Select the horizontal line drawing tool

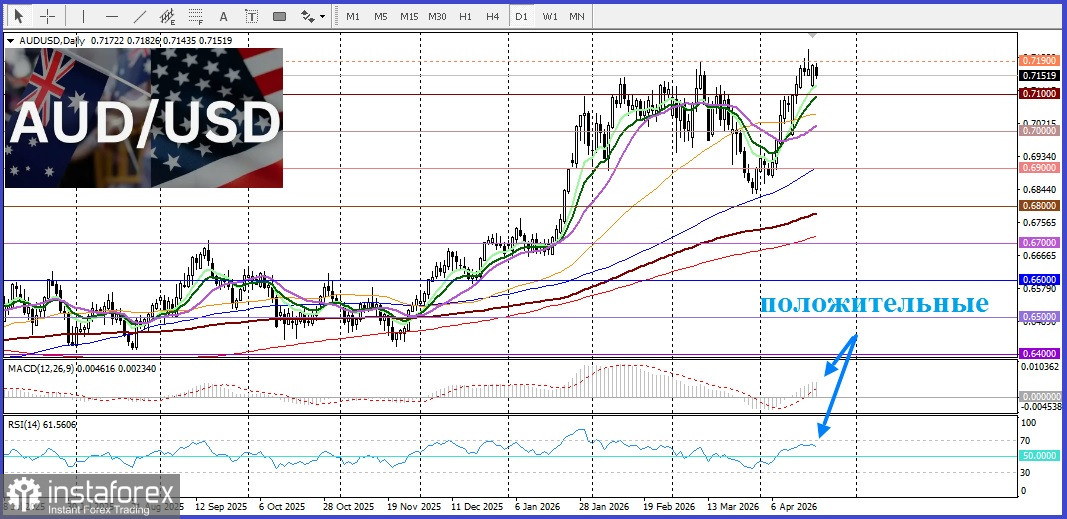click(x=111, y=16)
